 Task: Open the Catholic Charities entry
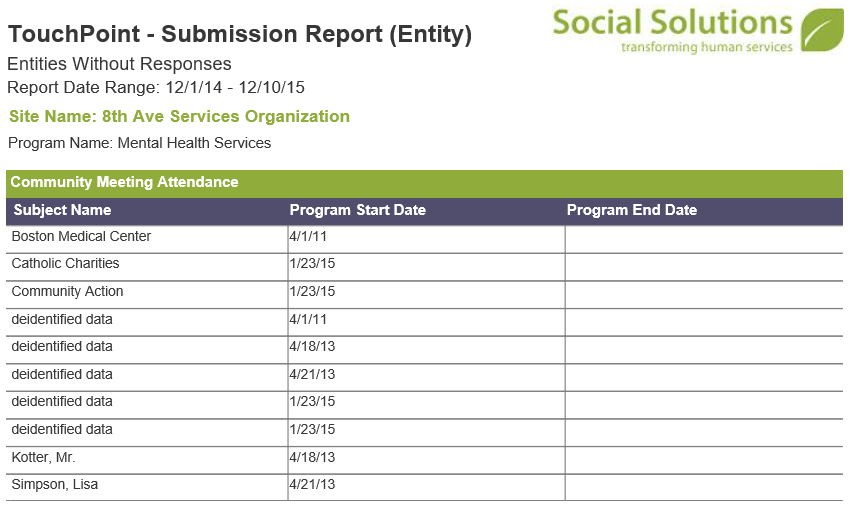65,264
